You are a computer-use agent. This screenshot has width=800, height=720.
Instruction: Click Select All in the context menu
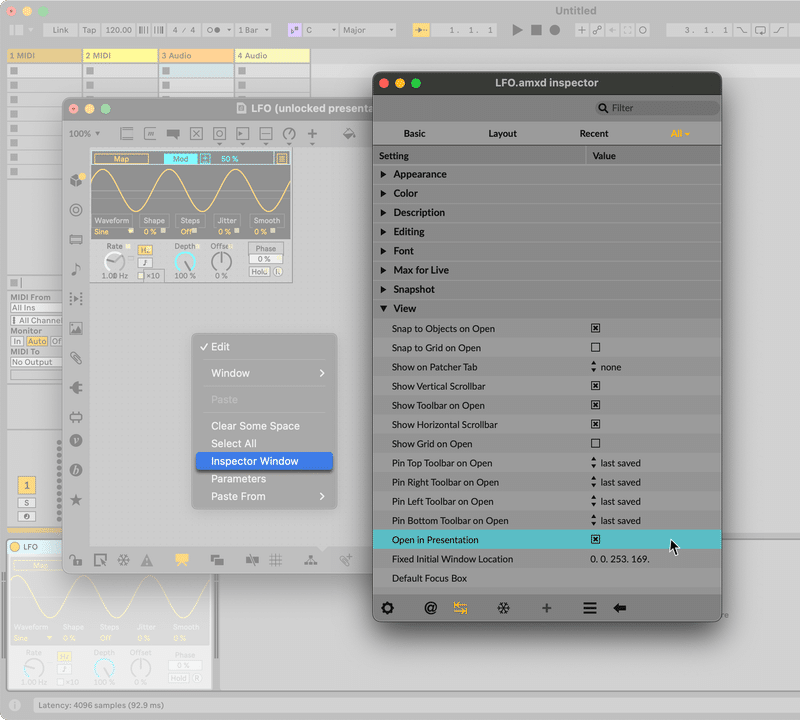[x=264, y=443]
